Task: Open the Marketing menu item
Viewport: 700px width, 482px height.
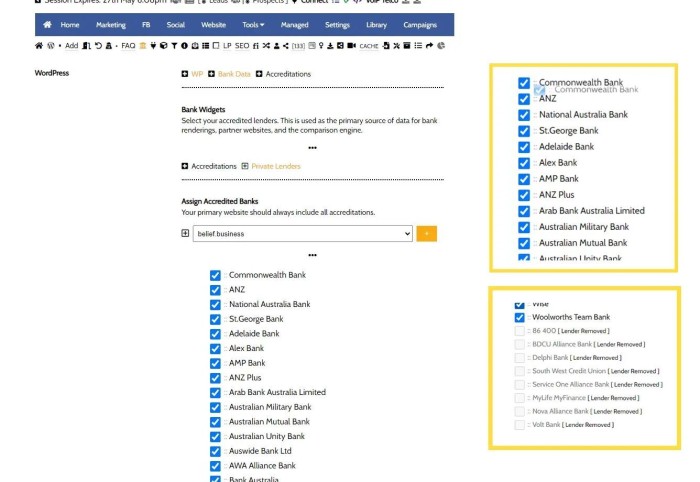Action: click(x=110, y=24)
